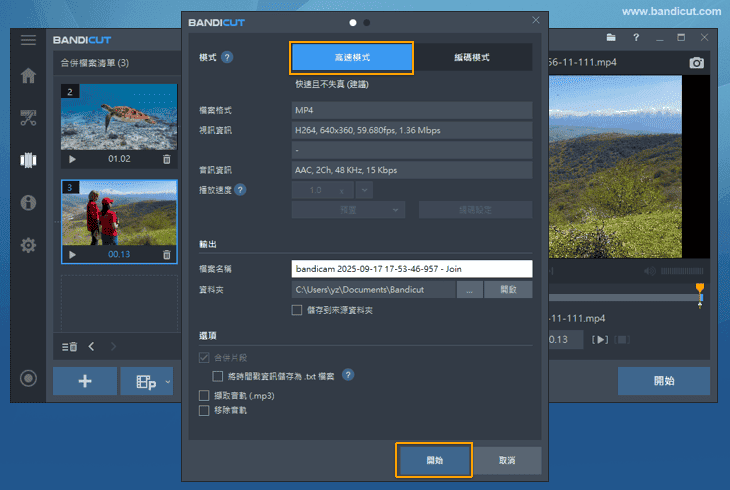Viewport: 730px width, 490px height.
Task: Open the preset dropdown
Action: pos(348,210)
